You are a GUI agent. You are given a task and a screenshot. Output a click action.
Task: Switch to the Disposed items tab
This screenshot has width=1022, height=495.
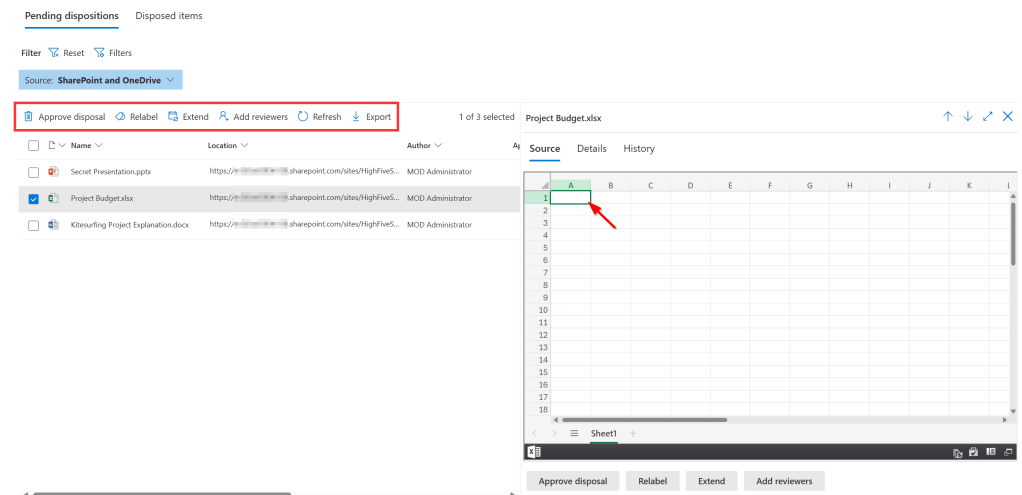click(x=168, y=16)
